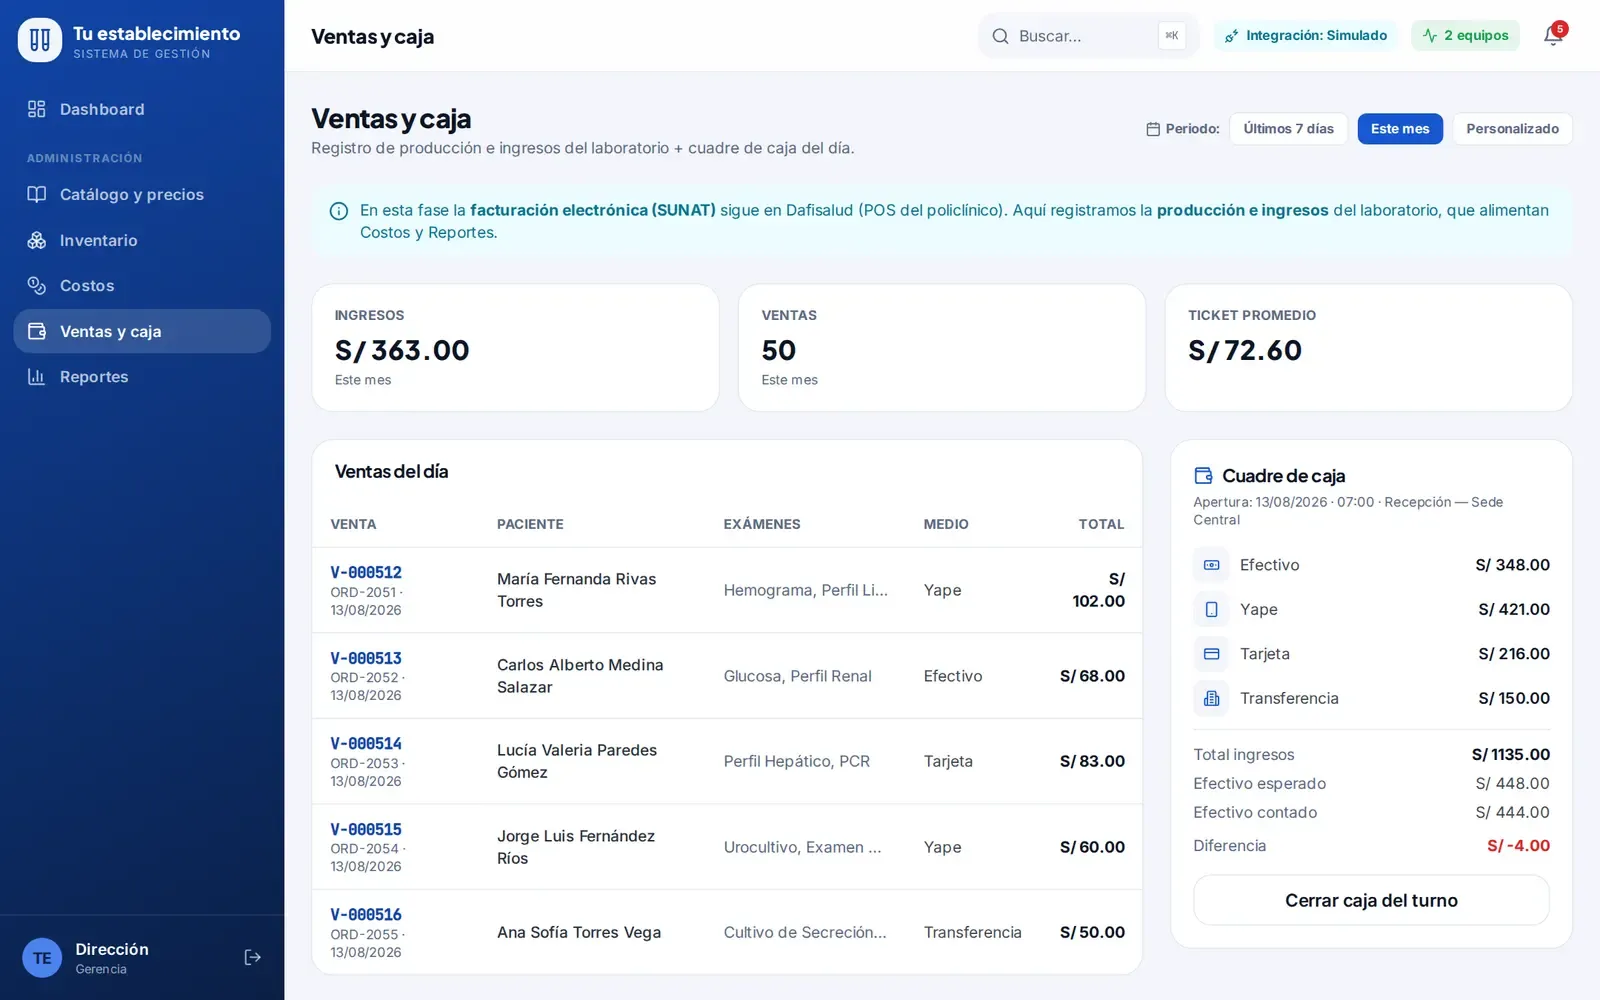Select Ventas y caja in sidebar
The width and height of the screenshot is (1600, 1000).
point(142,331)
